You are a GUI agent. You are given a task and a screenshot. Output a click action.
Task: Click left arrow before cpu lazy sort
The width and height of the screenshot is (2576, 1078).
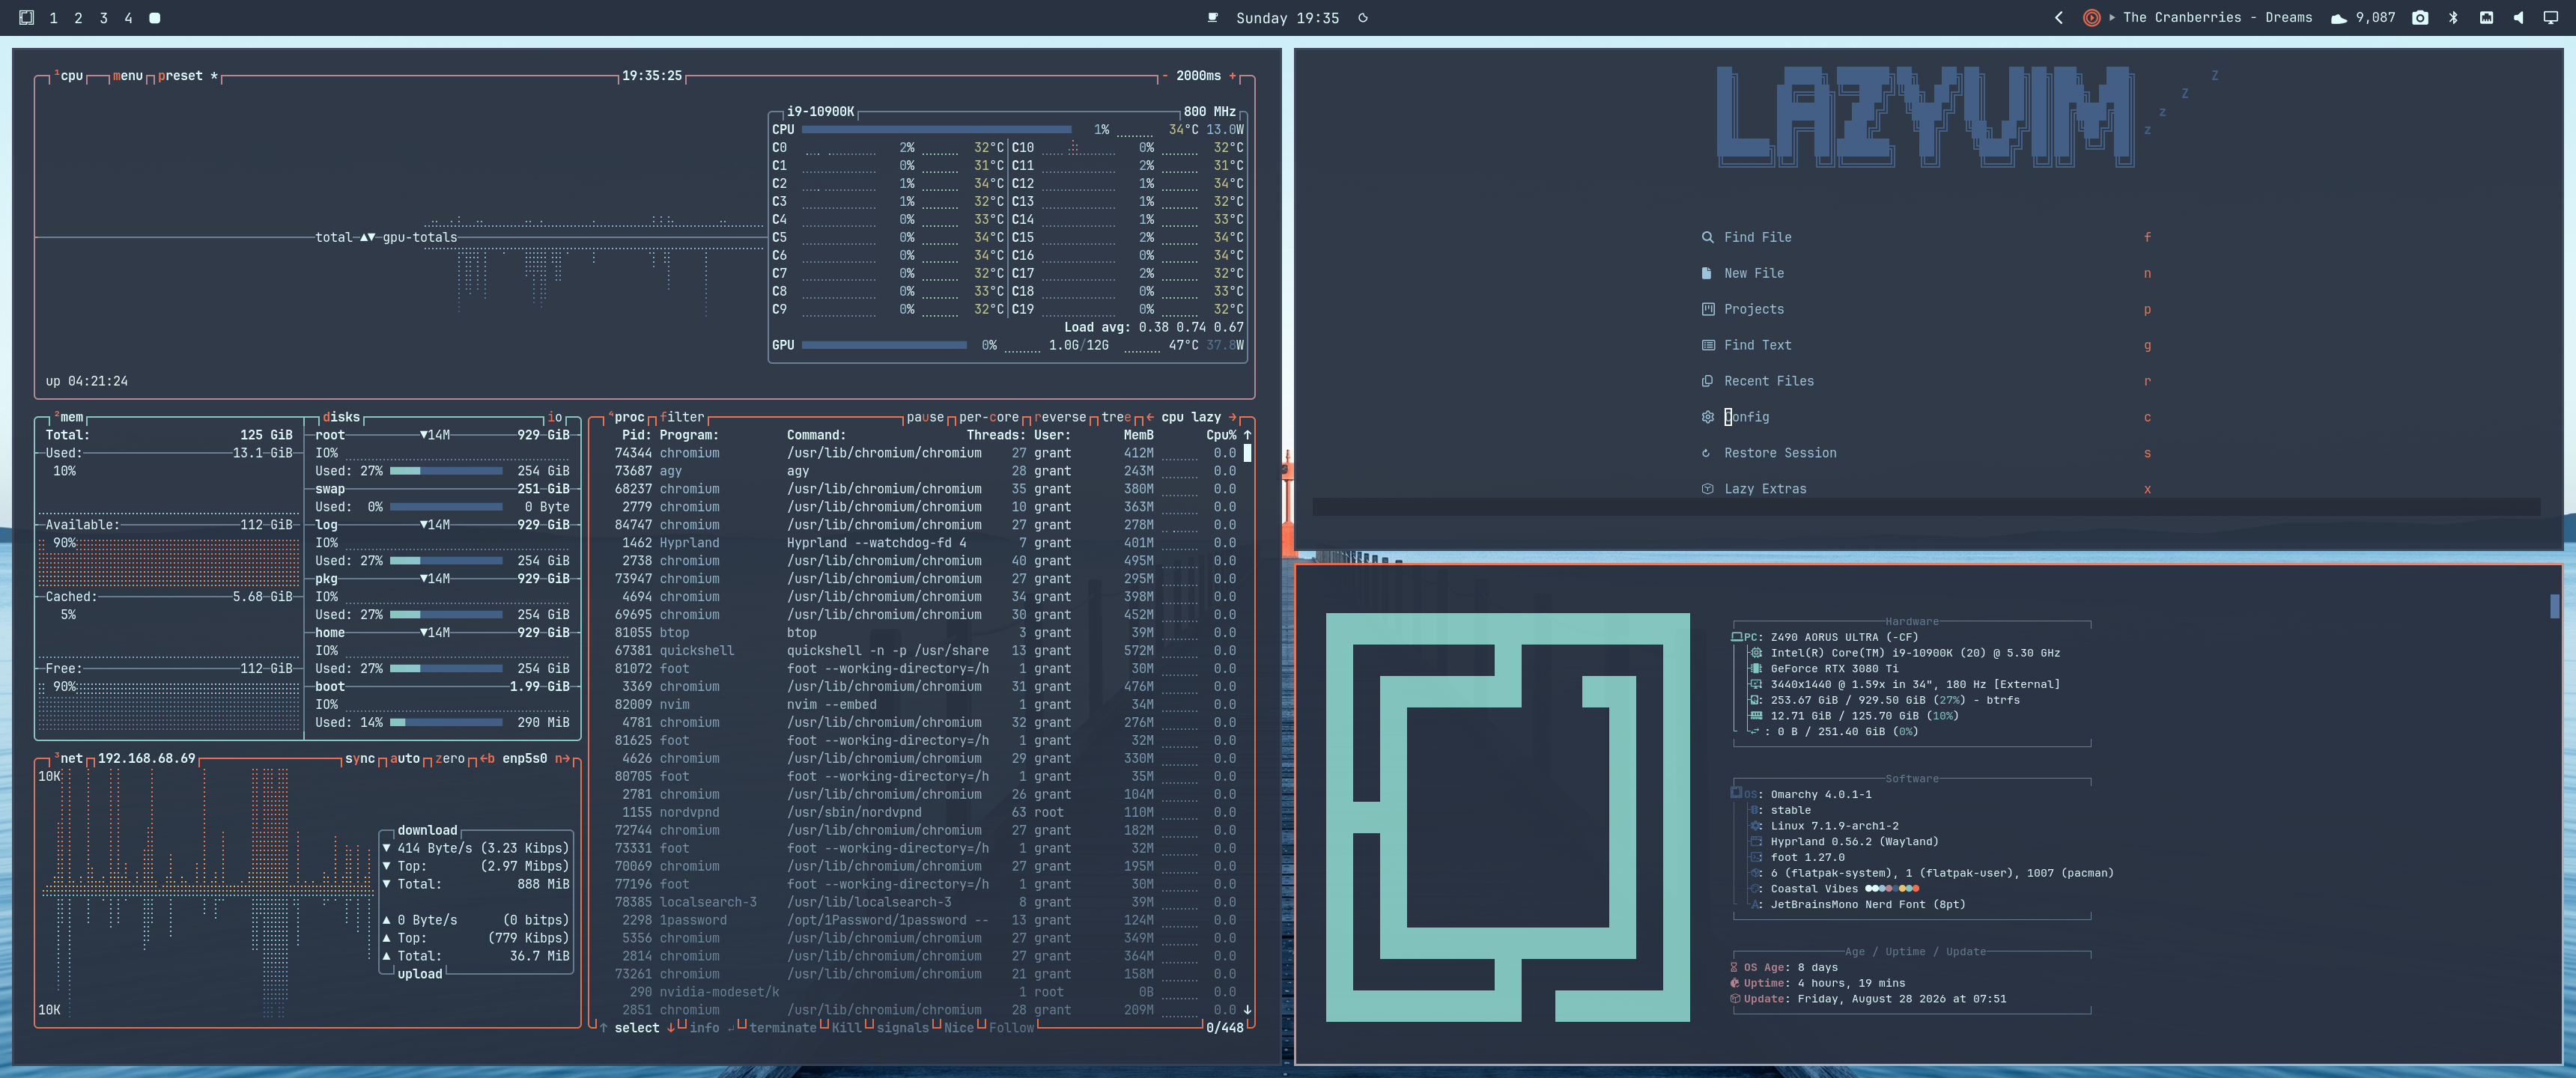(x=1150, y=417)
